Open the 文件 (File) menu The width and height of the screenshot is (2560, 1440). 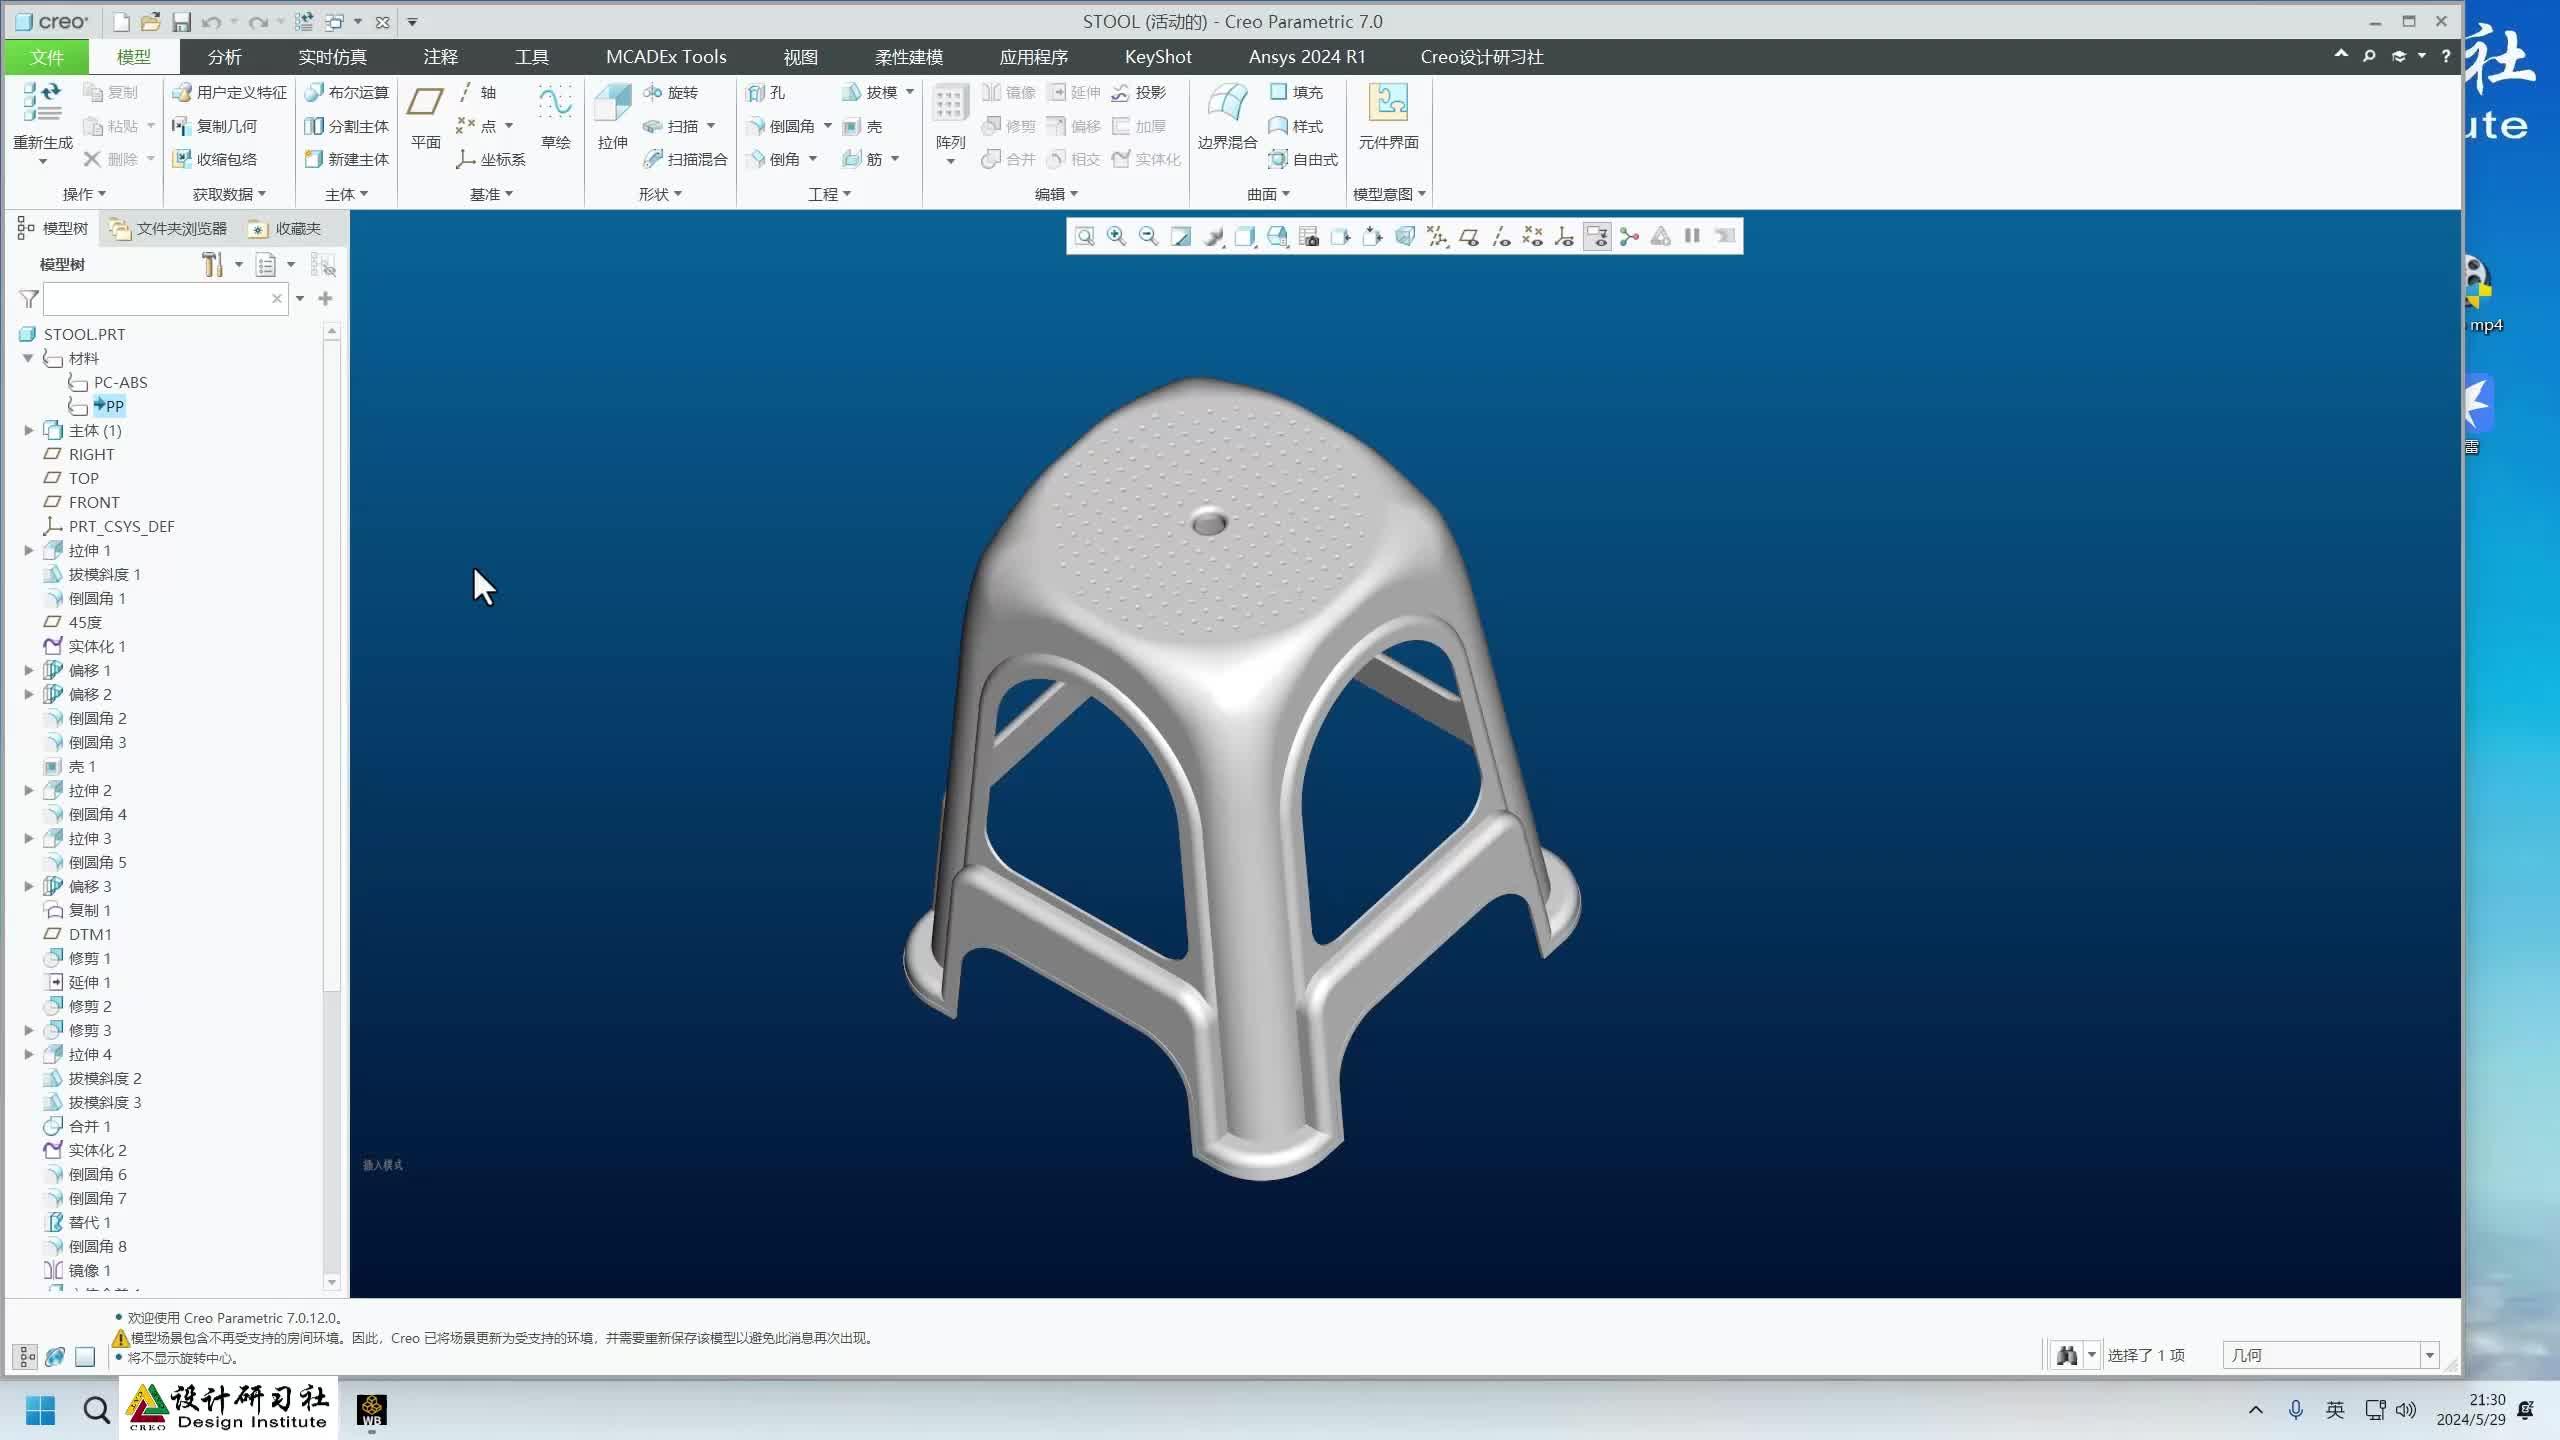44,57
